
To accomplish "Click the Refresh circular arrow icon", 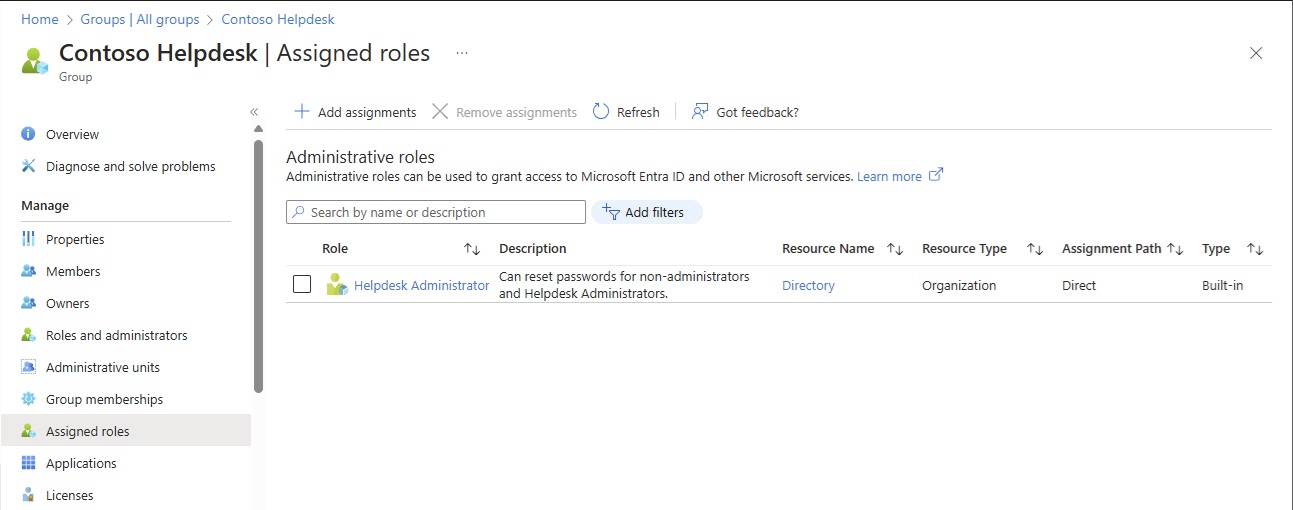I will 601,112.
